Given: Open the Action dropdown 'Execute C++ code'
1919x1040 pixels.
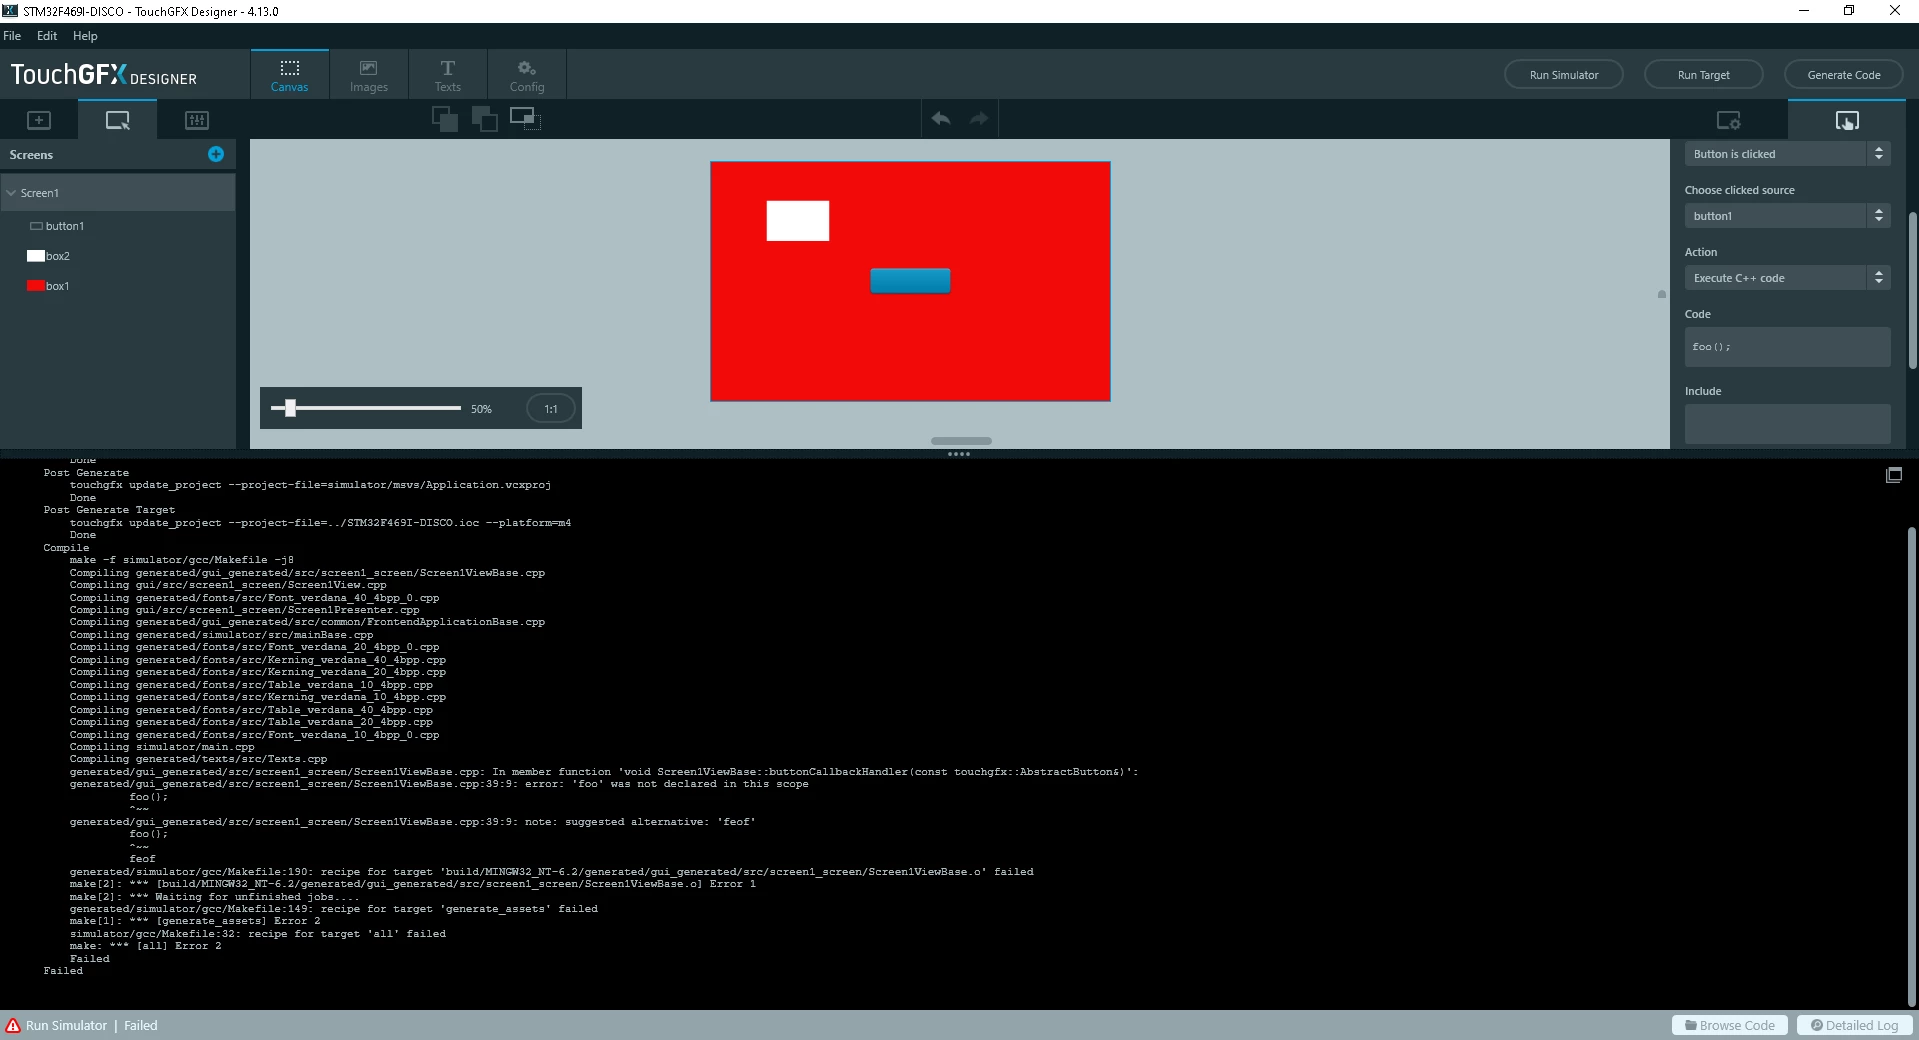Looking at the screenshot, I should click(x=1787, y=278).
